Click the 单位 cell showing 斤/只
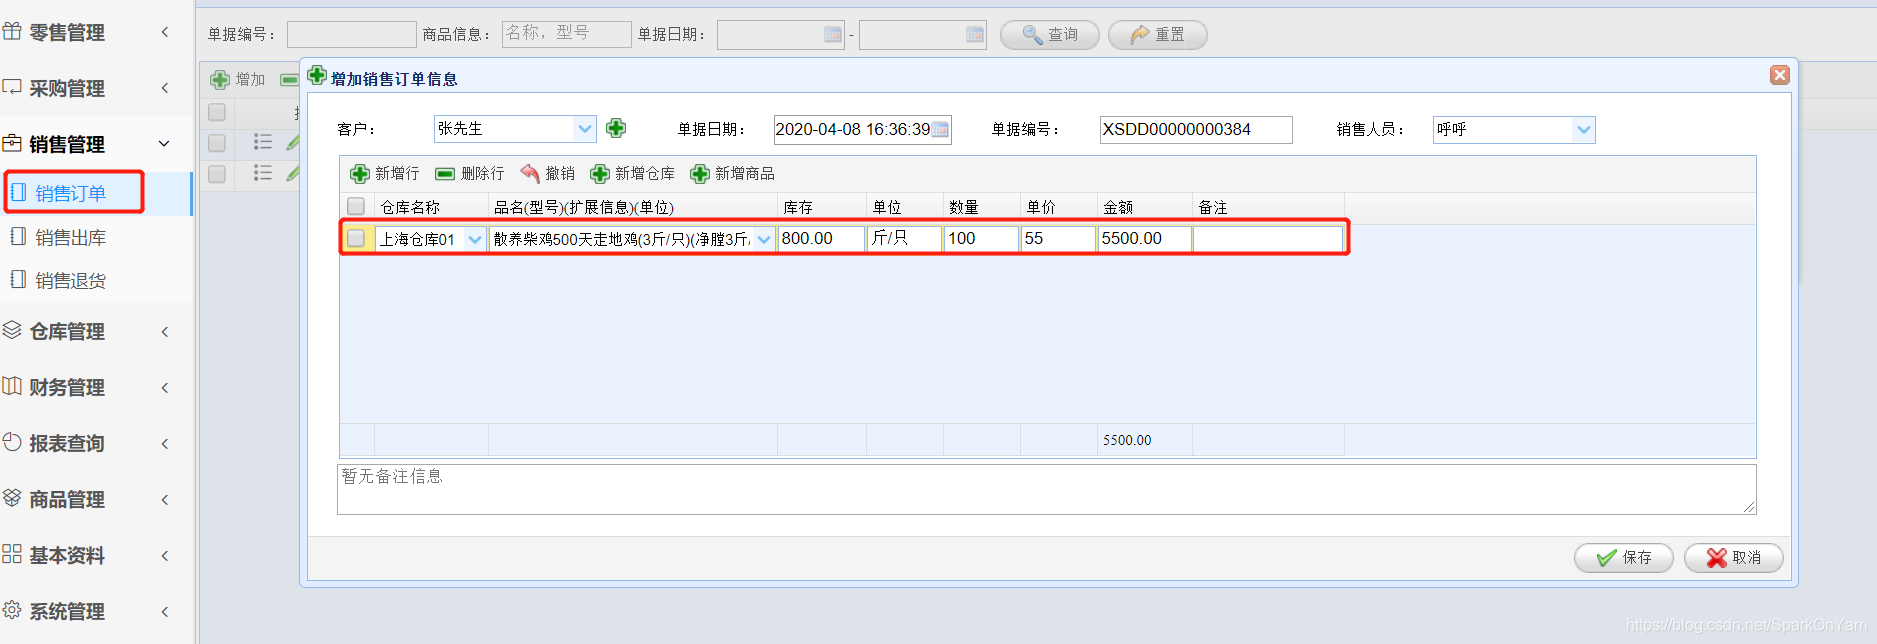1877x644 pixels. (x=904, y=238)
